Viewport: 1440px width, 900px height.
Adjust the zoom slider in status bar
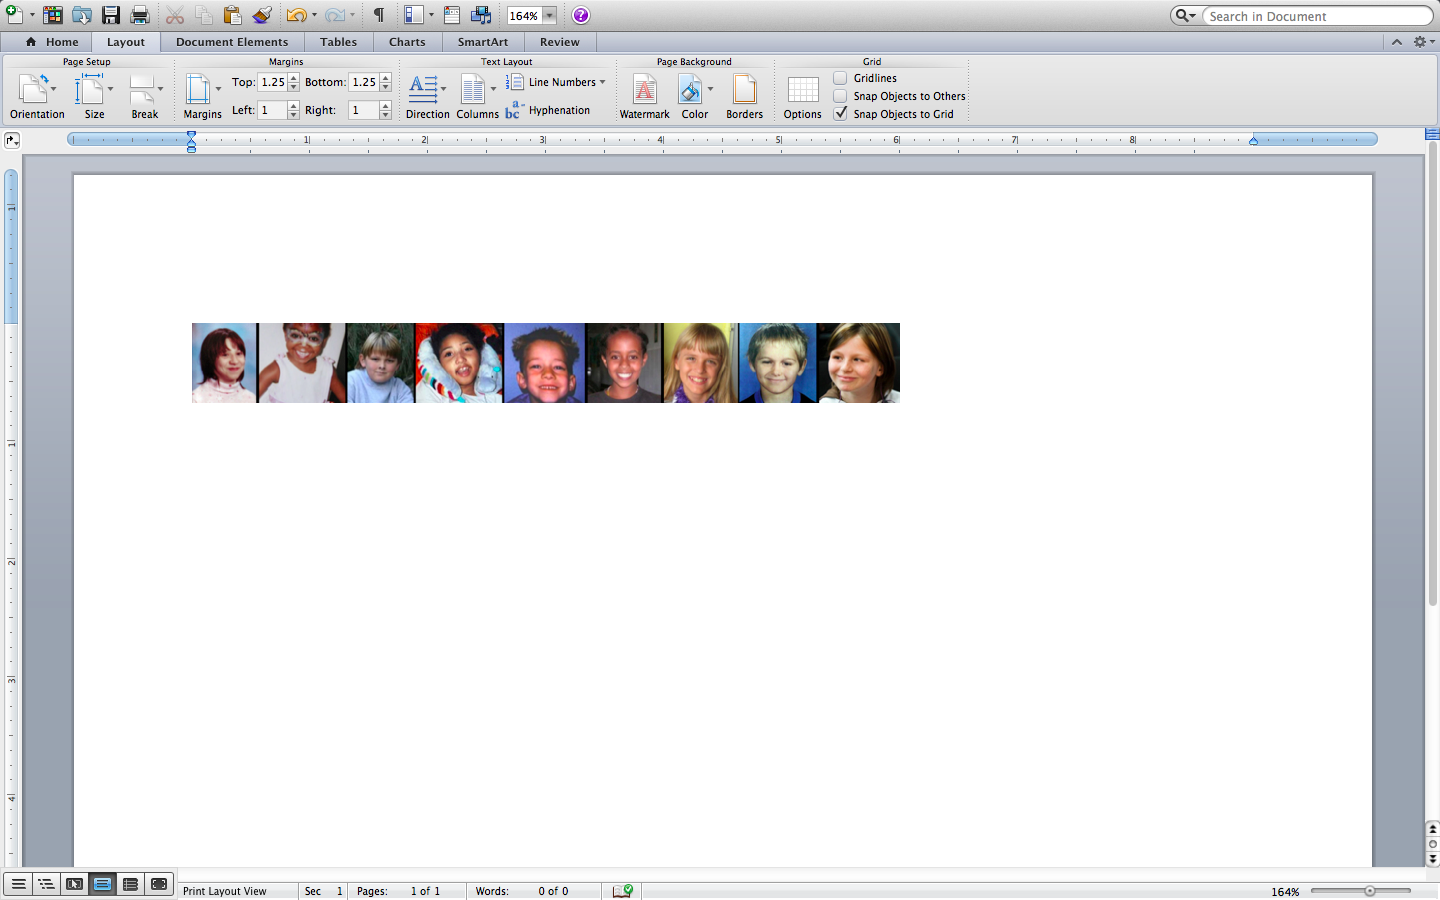click(1369, 890)
